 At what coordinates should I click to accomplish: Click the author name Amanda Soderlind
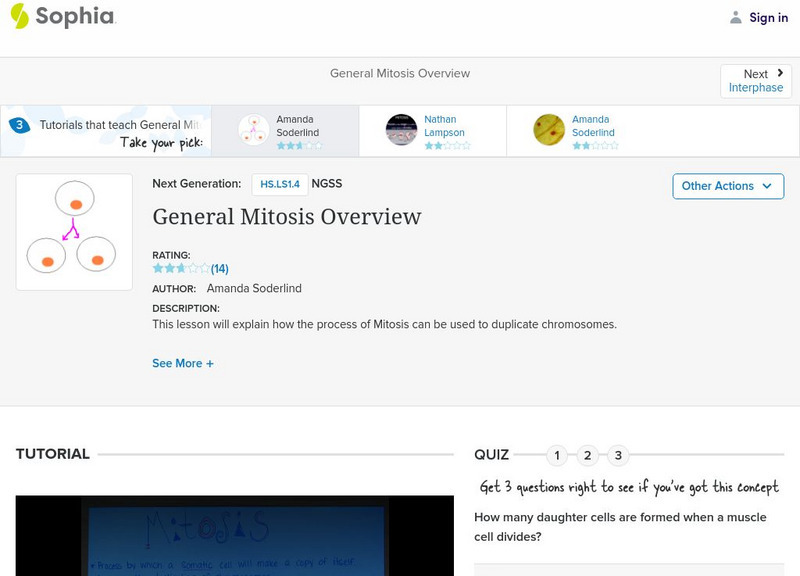pos(254,288)
